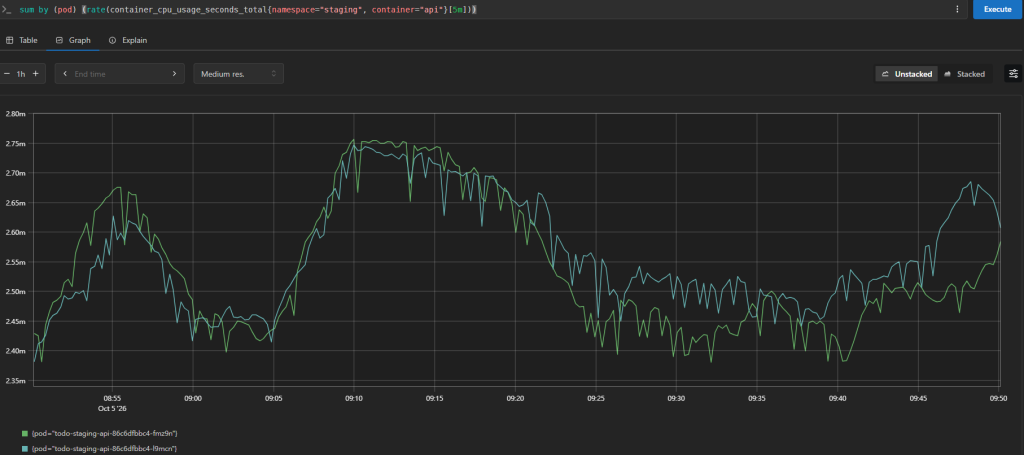Click the green swatch for pod fmz9n
The image size is (1024, 455).
coord(25,433)
